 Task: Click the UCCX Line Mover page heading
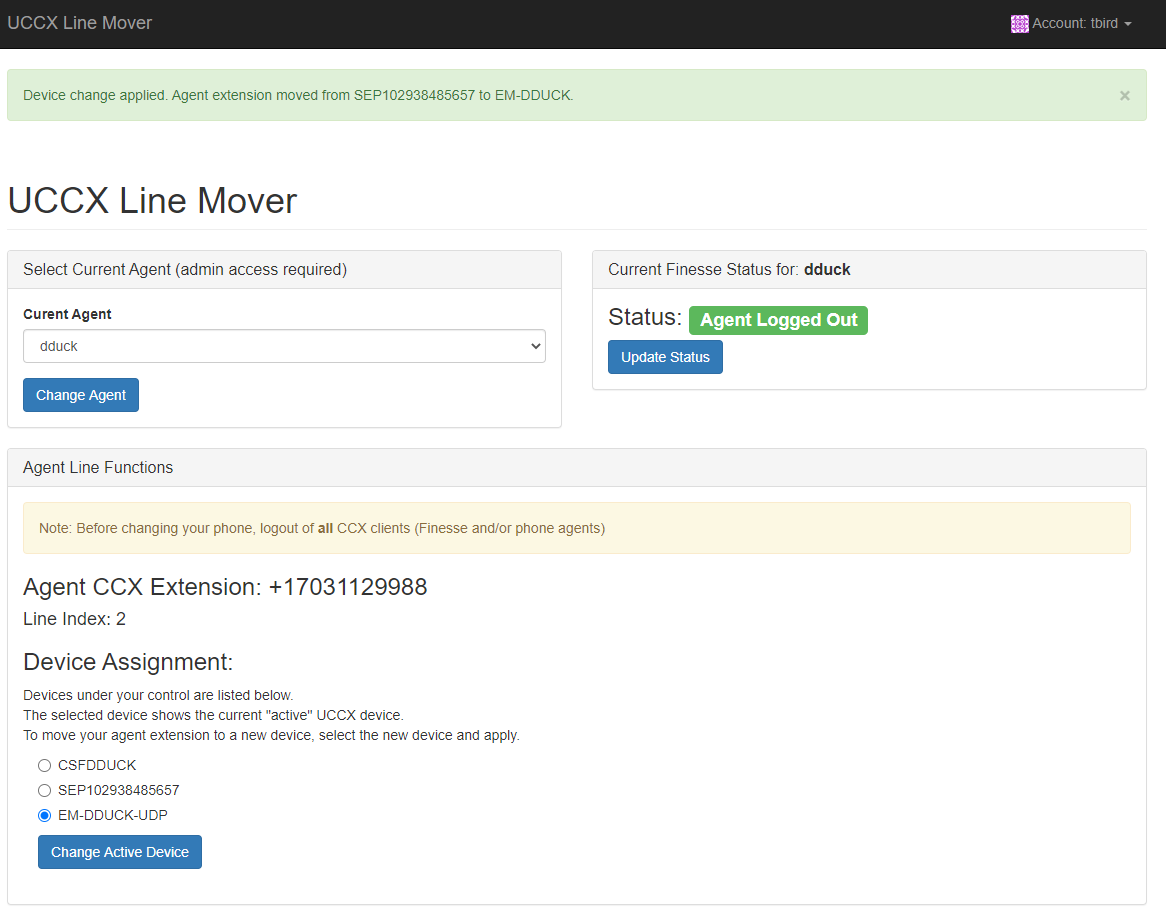click(152, 201)
